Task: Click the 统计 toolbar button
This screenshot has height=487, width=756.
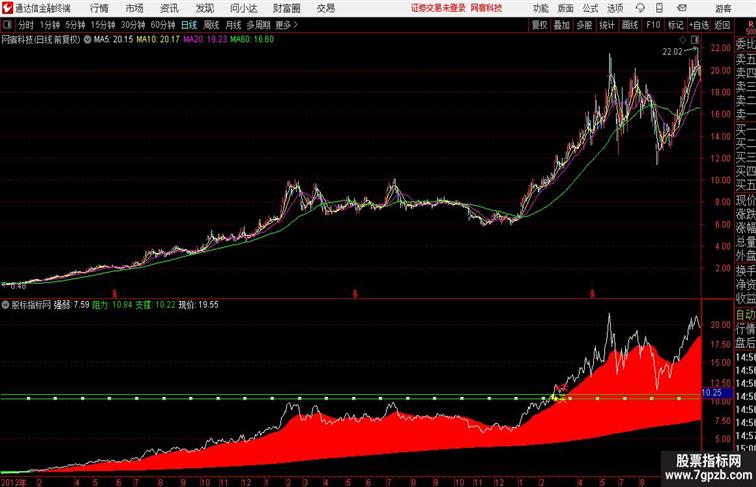Action: (607, 25)
